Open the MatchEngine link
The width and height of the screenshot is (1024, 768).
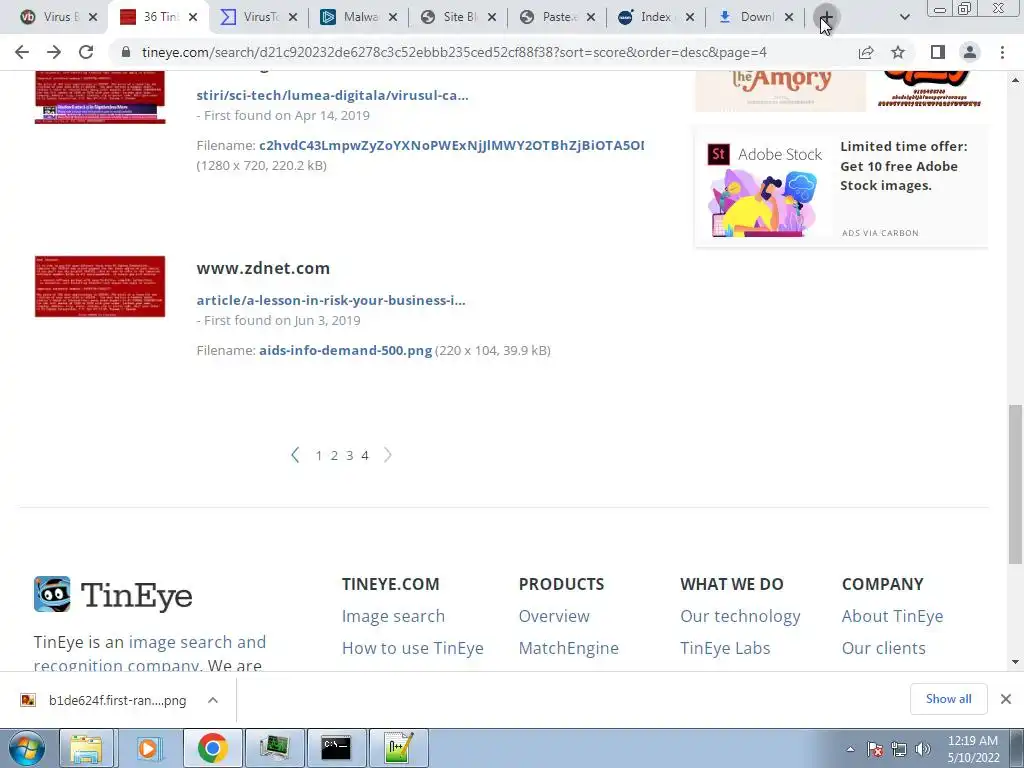[569, 648]
